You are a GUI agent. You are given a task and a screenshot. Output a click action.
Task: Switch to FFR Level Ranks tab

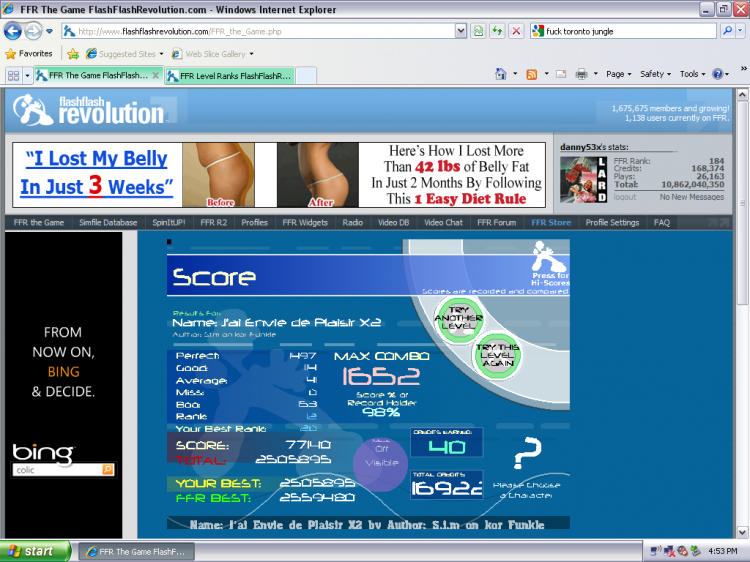(230, 76)
